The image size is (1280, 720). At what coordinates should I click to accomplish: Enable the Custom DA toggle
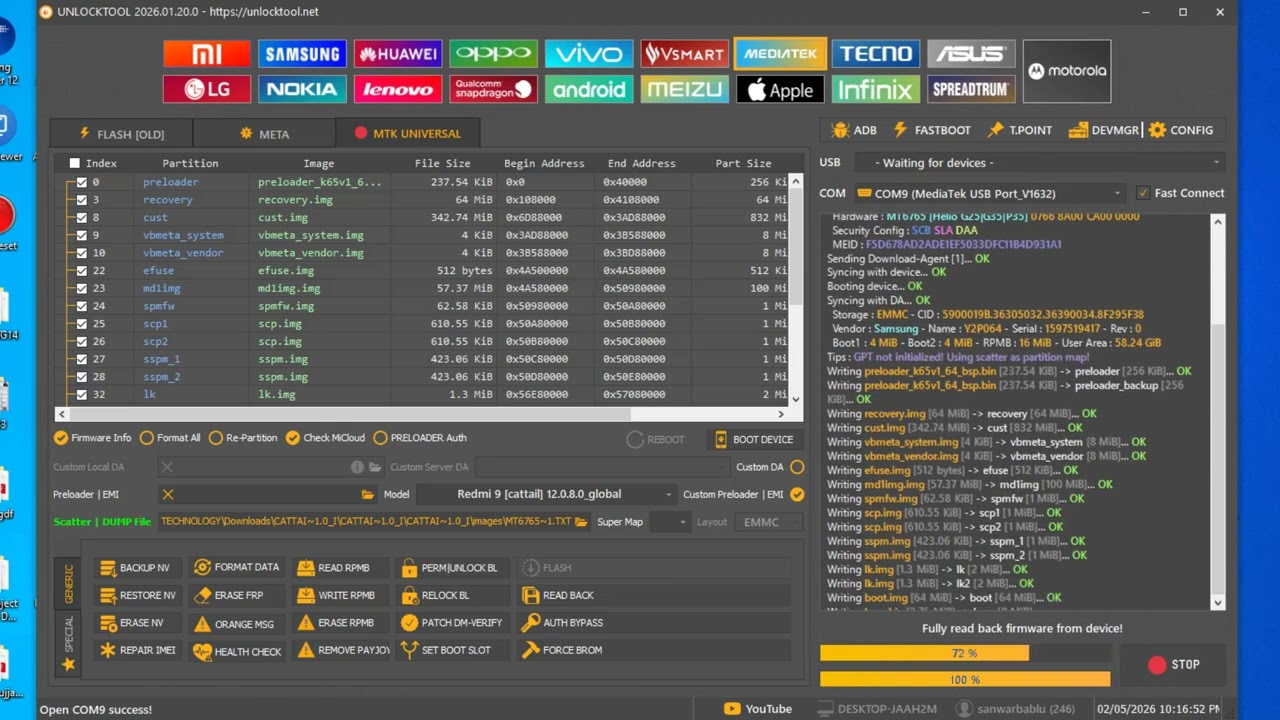click(x=797, y=467)
